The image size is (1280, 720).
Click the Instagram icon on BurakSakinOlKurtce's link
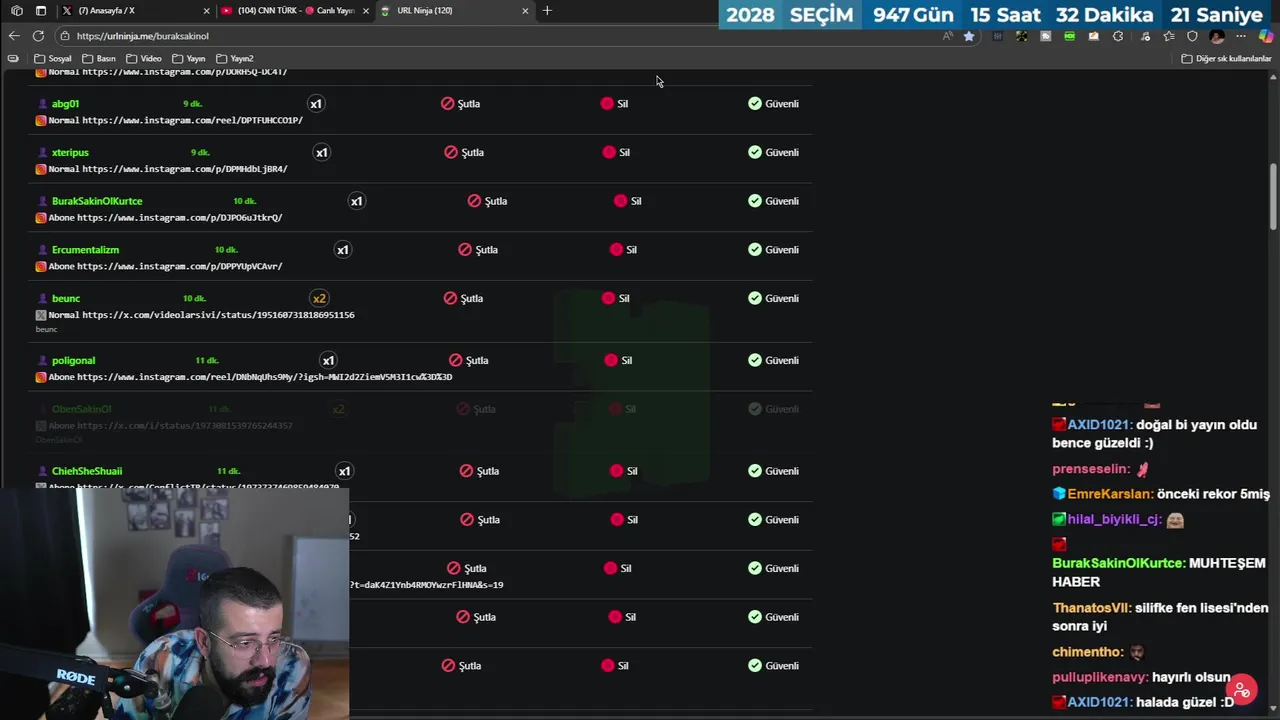coord(41,218)
